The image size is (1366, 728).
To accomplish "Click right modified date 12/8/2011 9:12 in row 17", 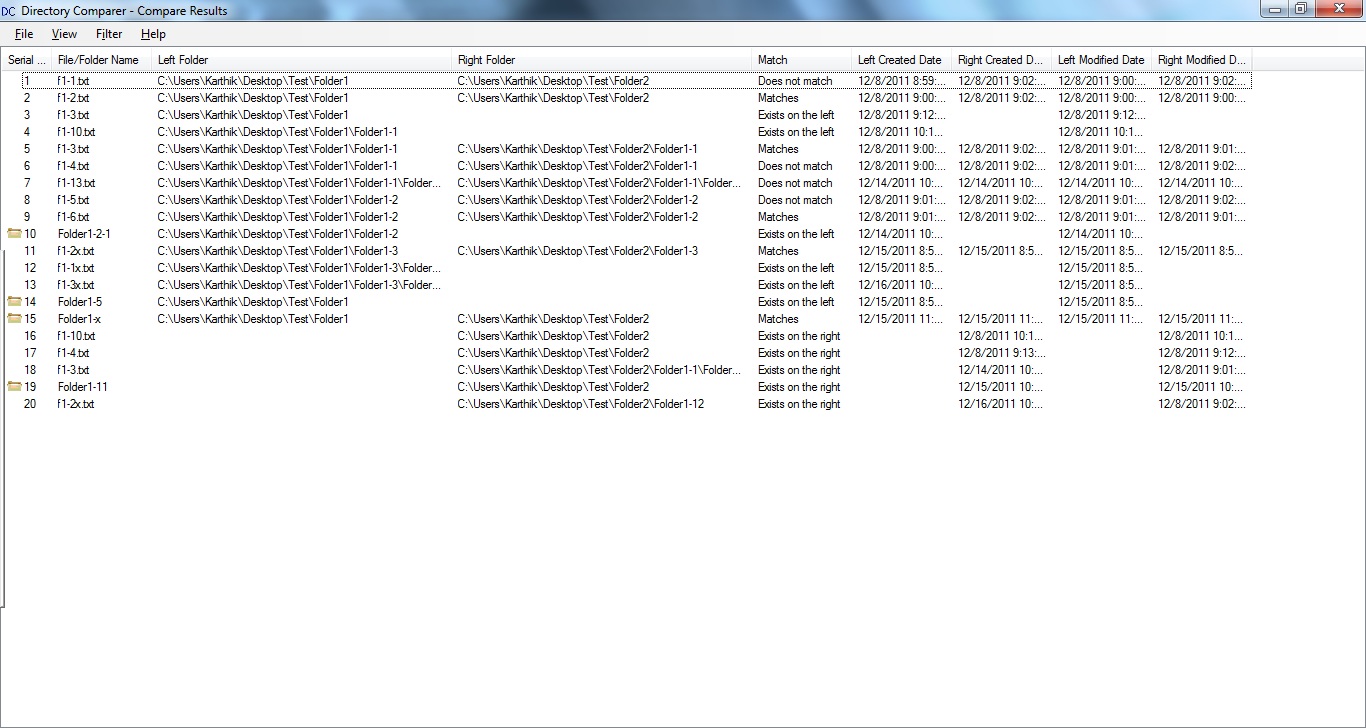I will coord(1202,353).
